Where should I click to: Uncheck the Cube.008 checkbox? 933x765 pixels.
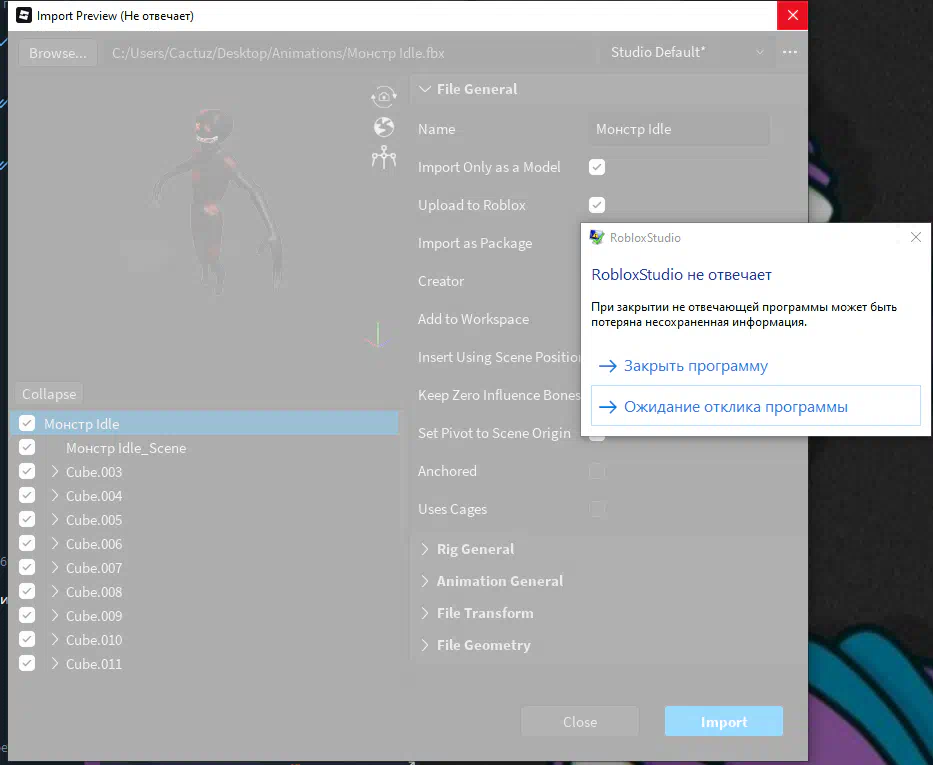pyautogui.click(x=27, y=591)
